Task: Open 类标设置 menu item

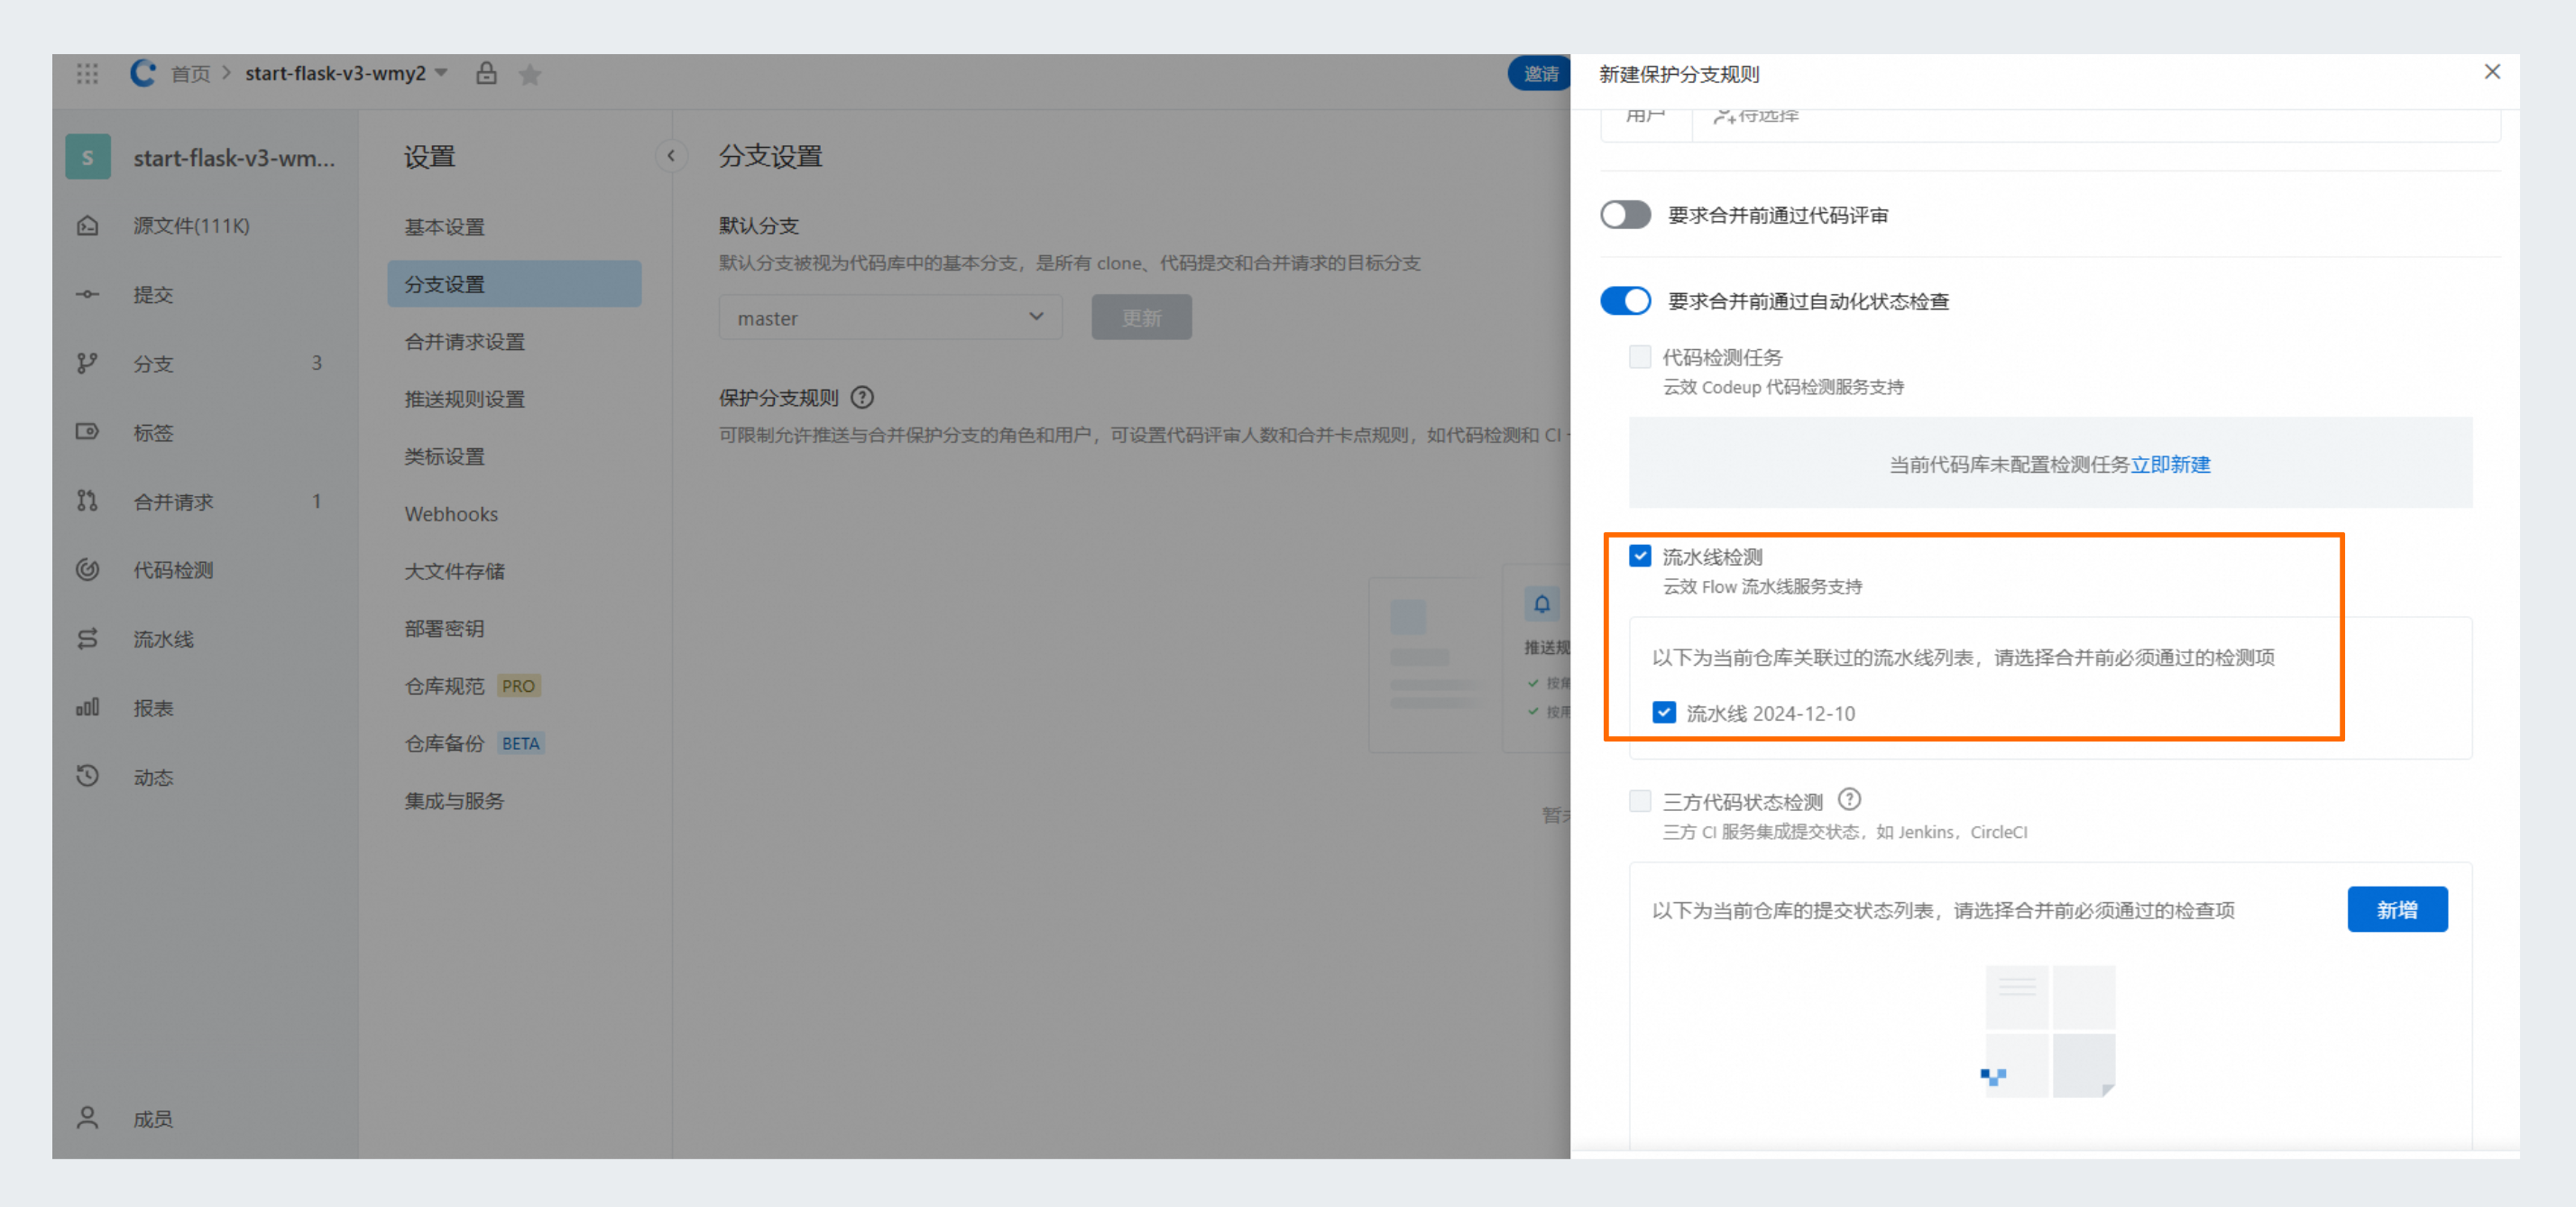Action: (514, 456)
